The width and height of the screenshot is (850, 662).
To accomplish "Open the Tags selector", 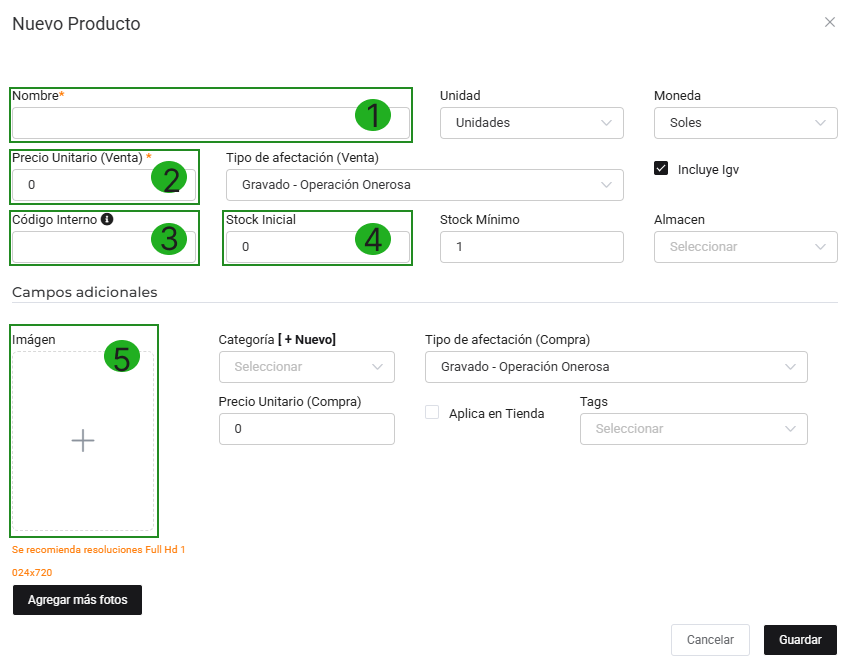I will [x=693, y=429].
